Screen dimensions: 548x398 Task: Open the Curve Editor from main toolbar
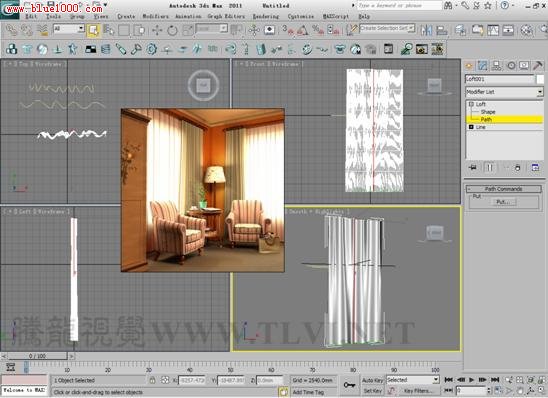pos(493,30)
